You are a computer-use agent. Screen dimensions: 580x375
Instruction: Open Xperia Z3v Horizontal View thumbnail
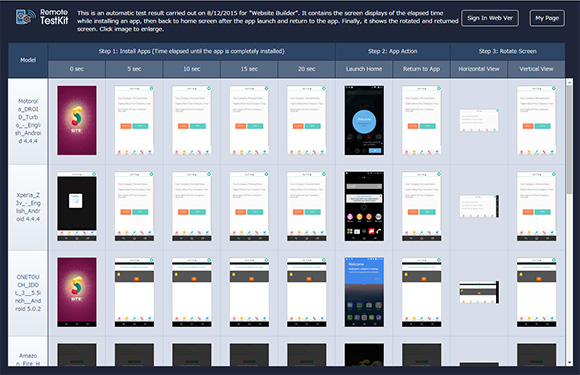pos(479,206)
